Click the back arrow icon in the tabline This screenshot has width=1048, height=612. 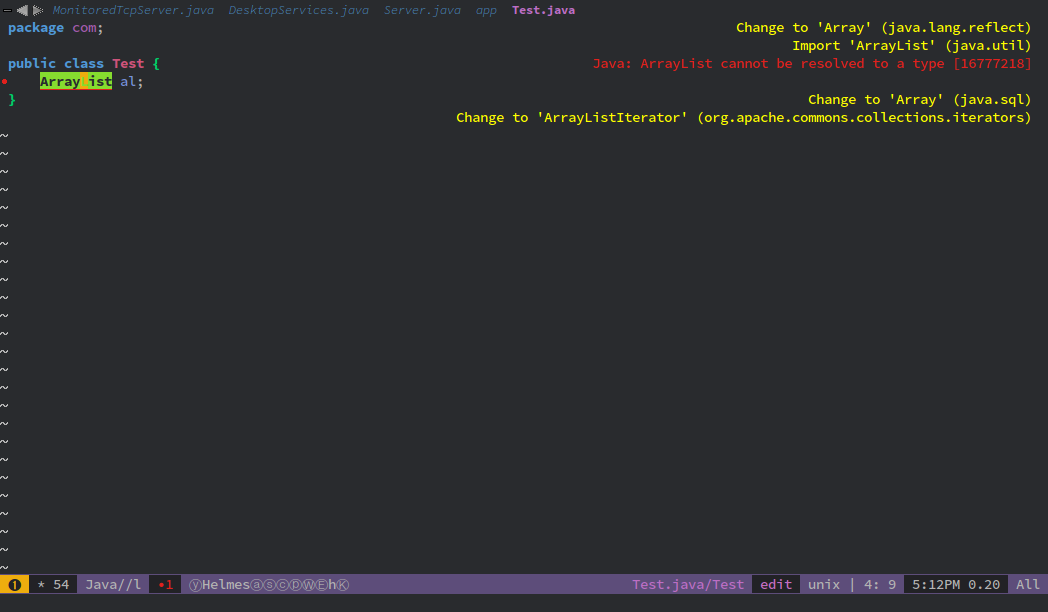click(x=23, y=10)
